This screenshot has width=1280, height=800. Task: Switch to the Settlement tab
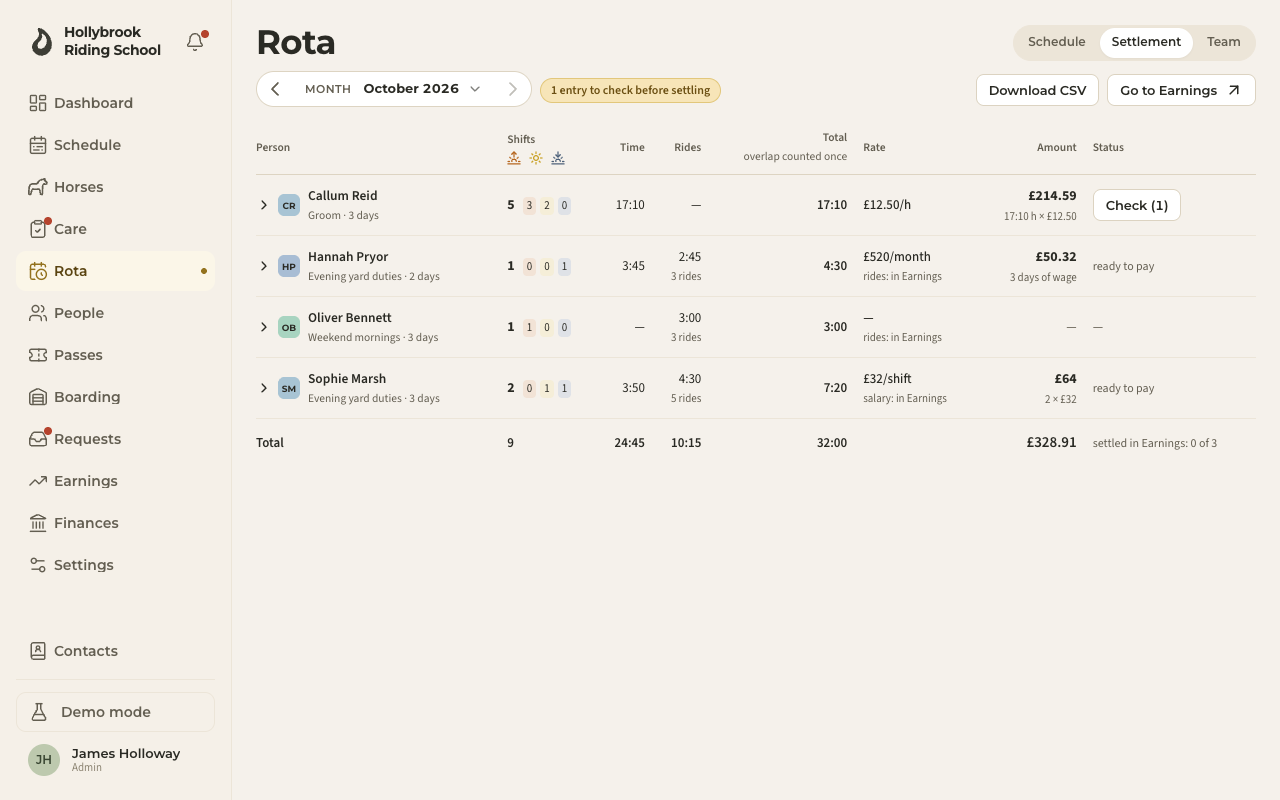click(1146, 42)
